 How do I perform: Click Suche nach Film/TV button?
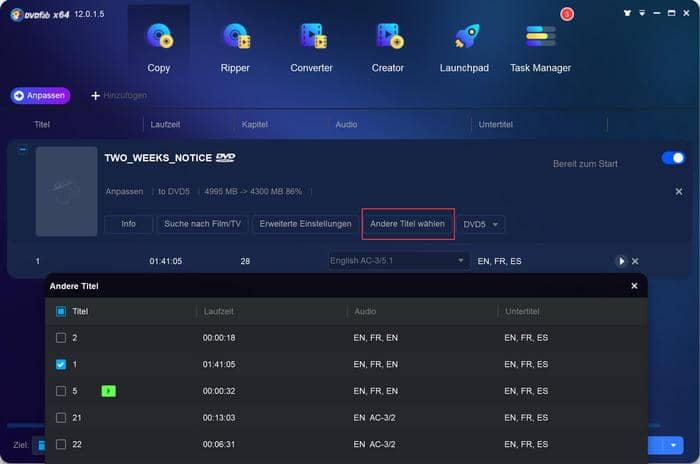pos(202,224)
